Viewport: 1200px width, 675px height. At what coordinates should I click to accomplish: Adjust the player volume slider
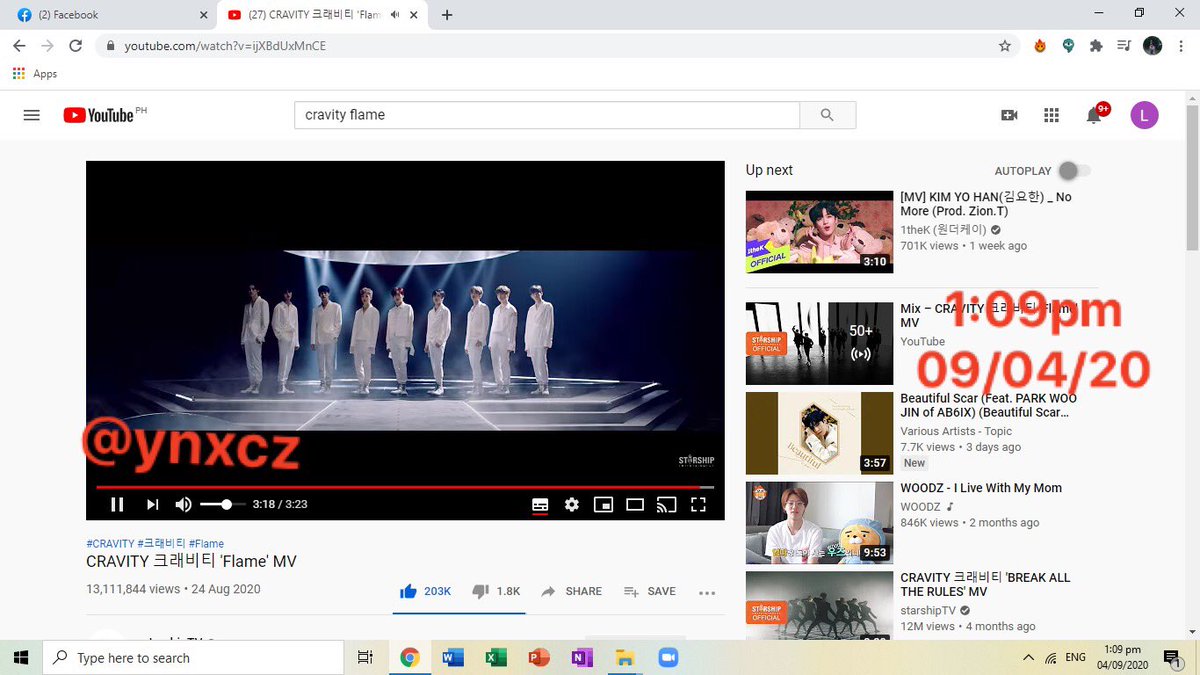(222, 505)
